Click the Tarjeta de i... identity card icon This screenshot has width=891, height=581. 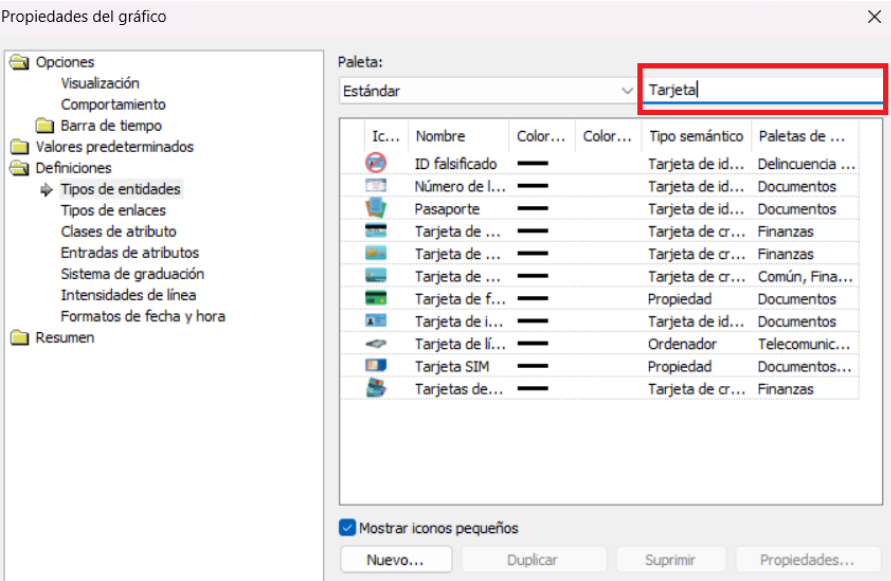(376, 321)
